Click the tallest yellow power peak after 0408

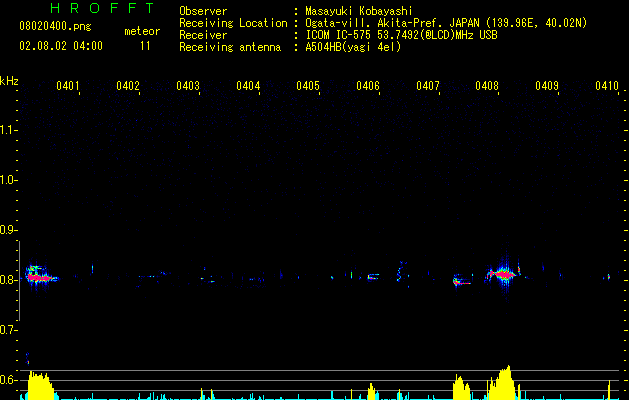(x=502, y=382)
